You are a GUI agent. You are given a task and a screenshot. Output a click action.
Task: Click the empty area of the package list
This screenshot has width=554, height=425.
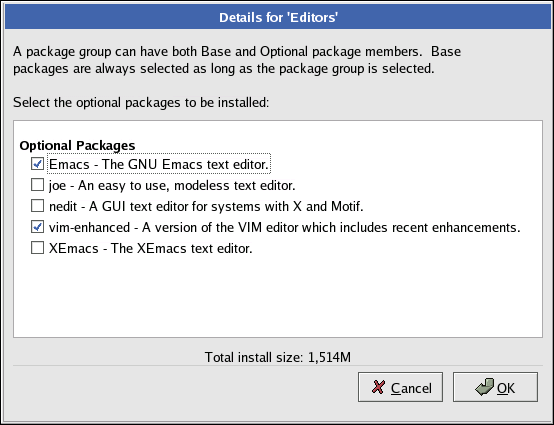278,297
